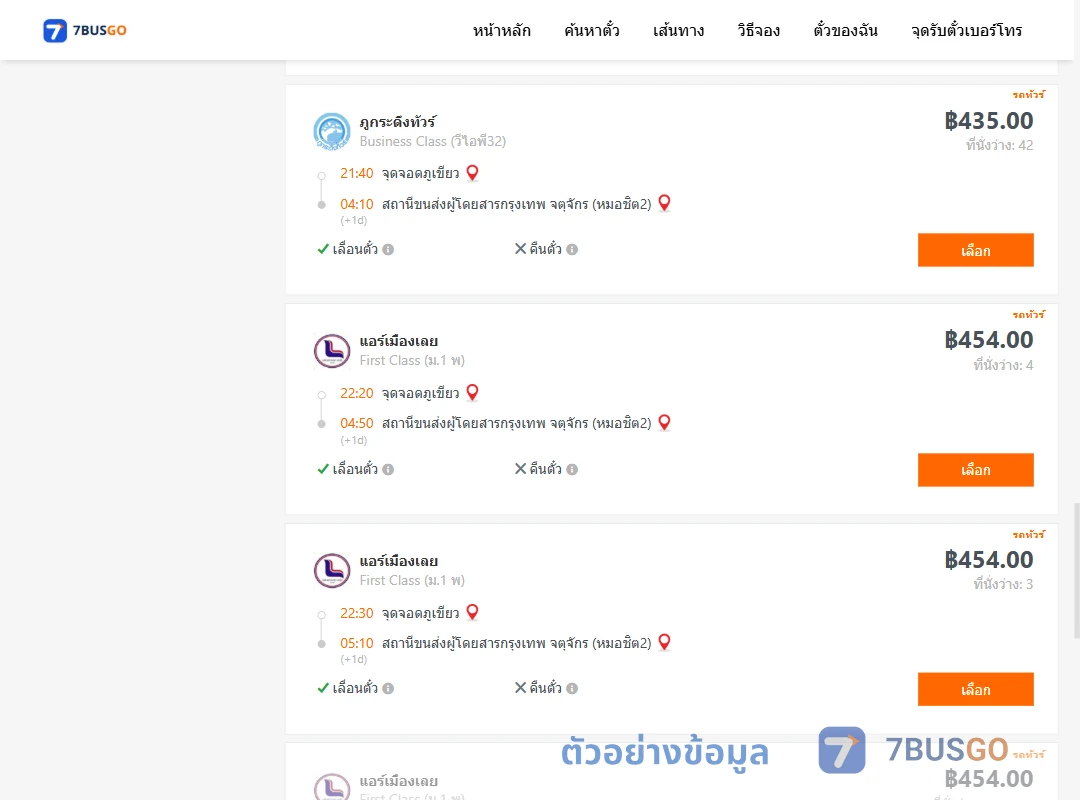The image size is (1080, 800).
Task: Click ที่นั่งว่าง: 3 text
Action: 1003,584
